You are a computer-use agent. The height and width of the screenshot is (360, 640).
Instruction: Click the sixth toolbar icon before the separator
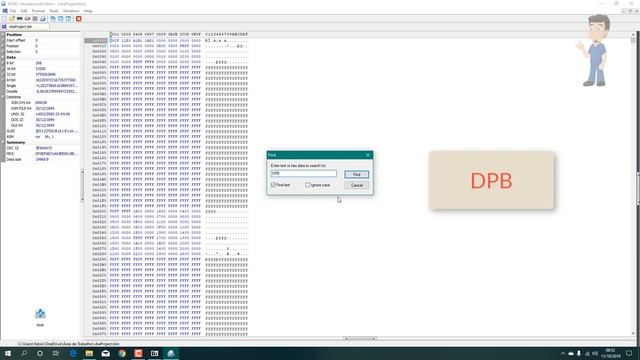point(43,19)
